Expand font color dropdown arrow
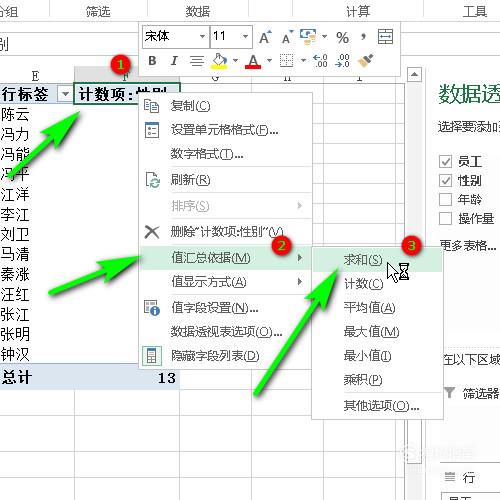The height and width of the screenshot is (500, 500). pos(269,61)
